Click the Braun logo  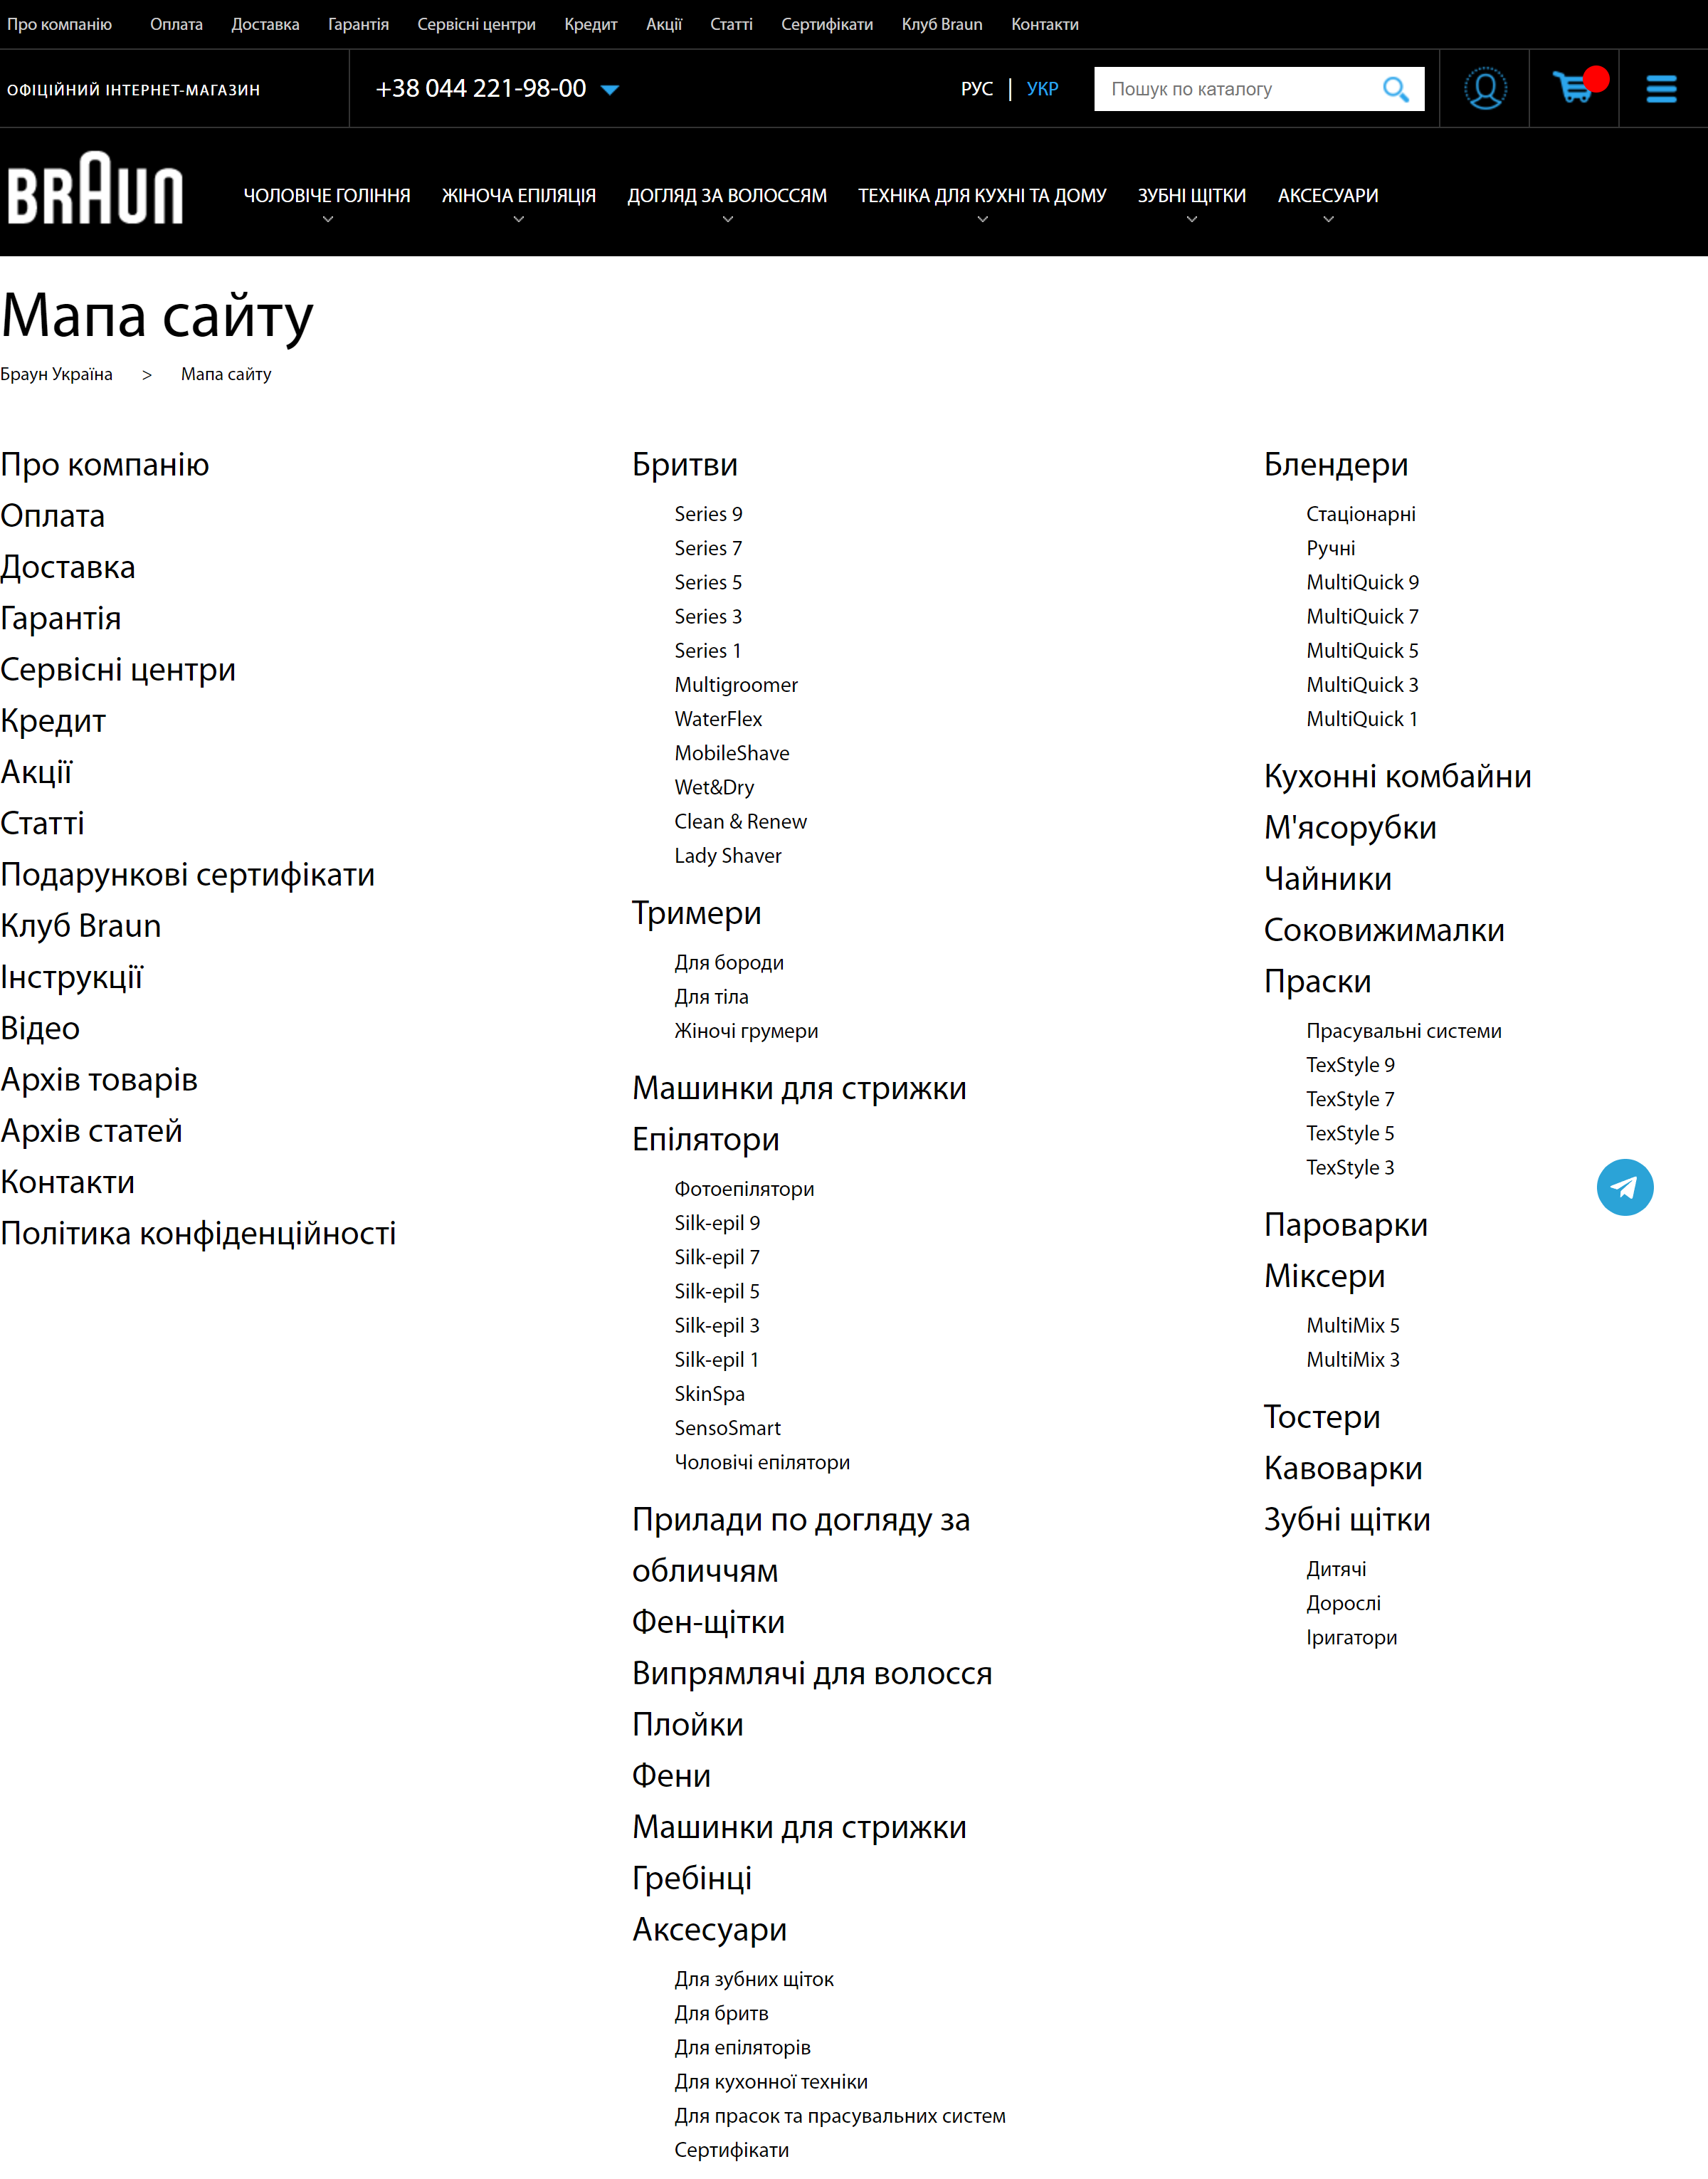(x=96, y=192)
